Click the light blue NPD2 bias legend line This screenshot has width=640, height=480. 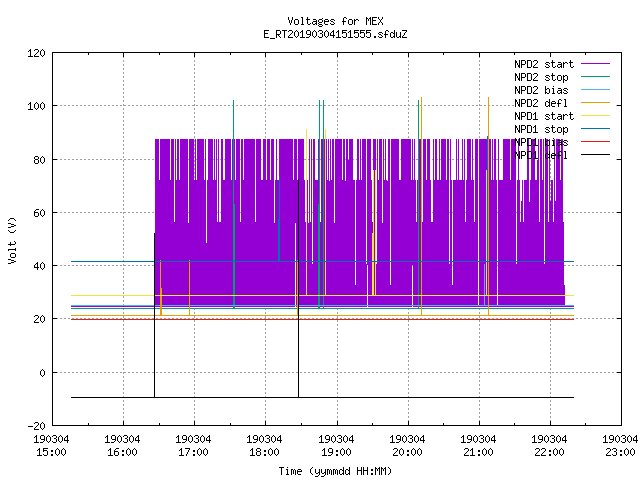[x=595, y=89]
